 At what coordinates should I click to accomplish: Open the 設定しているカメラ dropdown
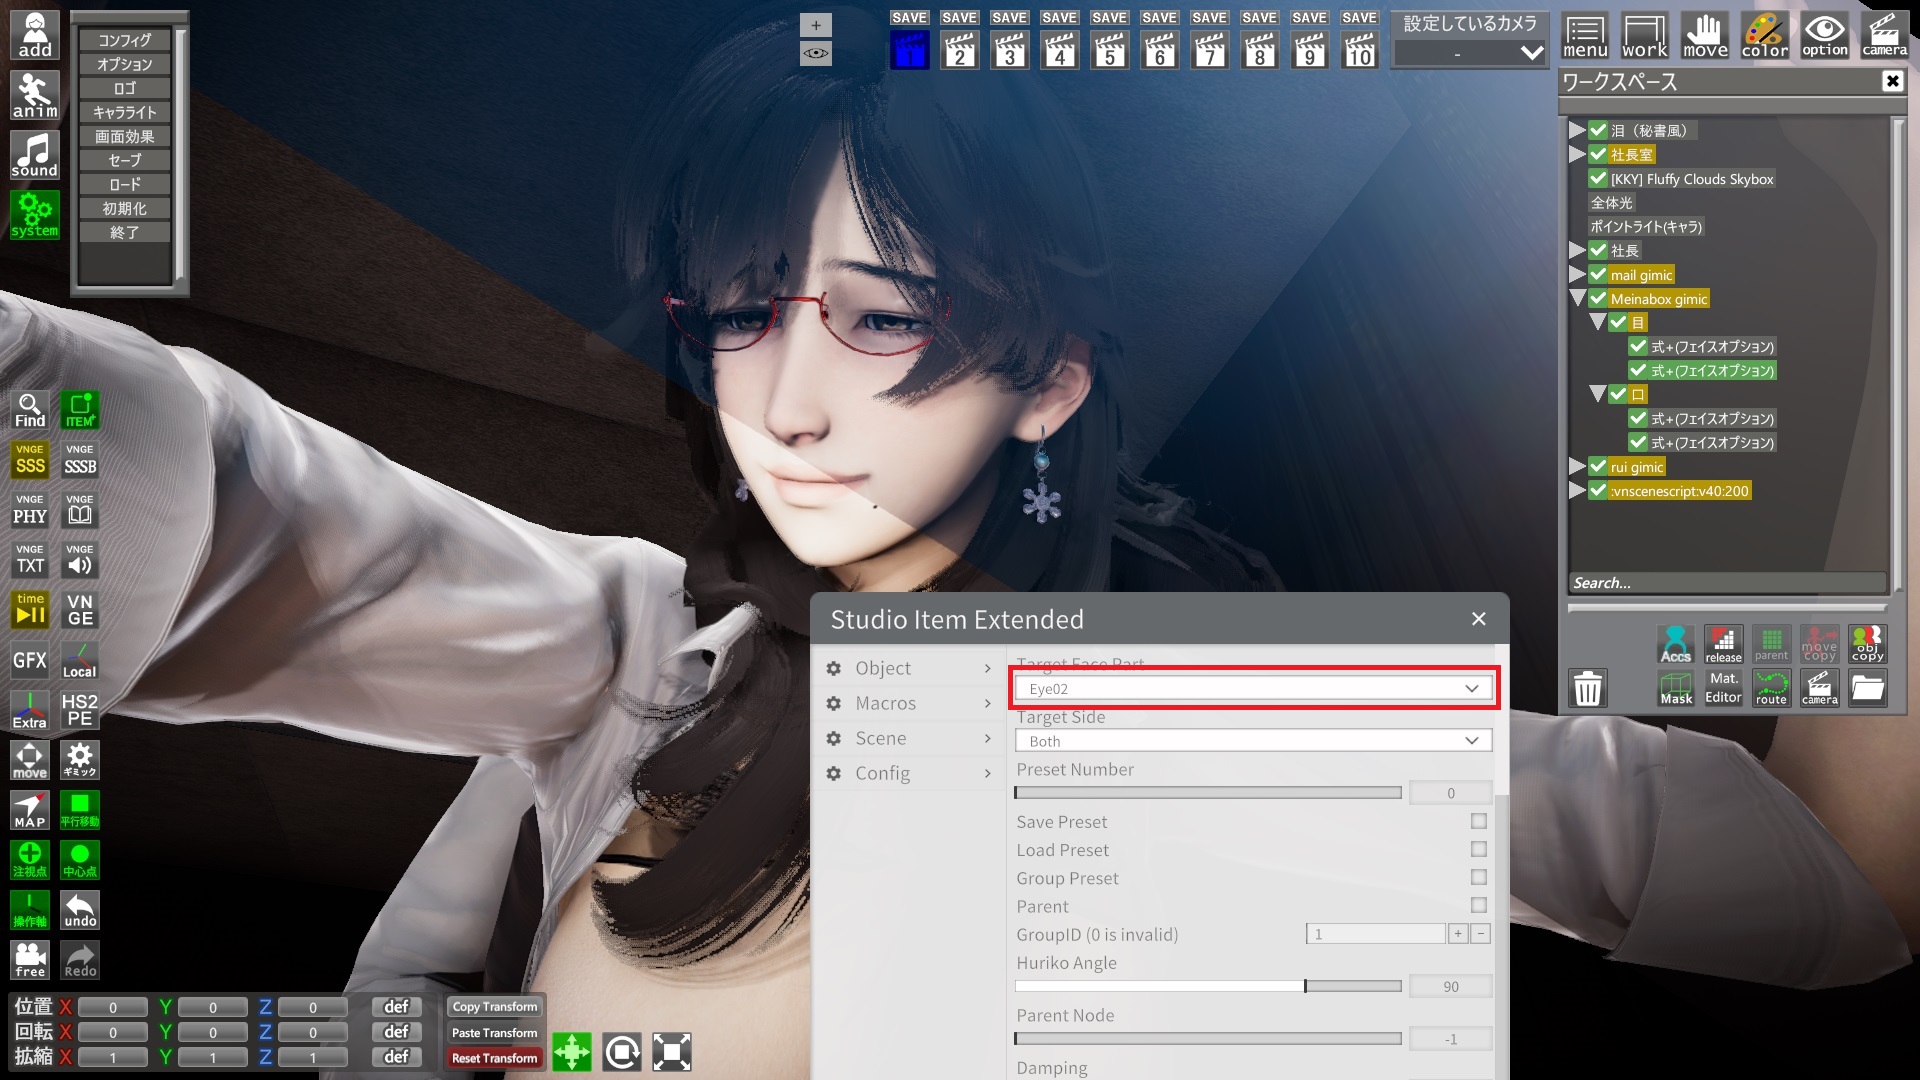[1470, 53]
